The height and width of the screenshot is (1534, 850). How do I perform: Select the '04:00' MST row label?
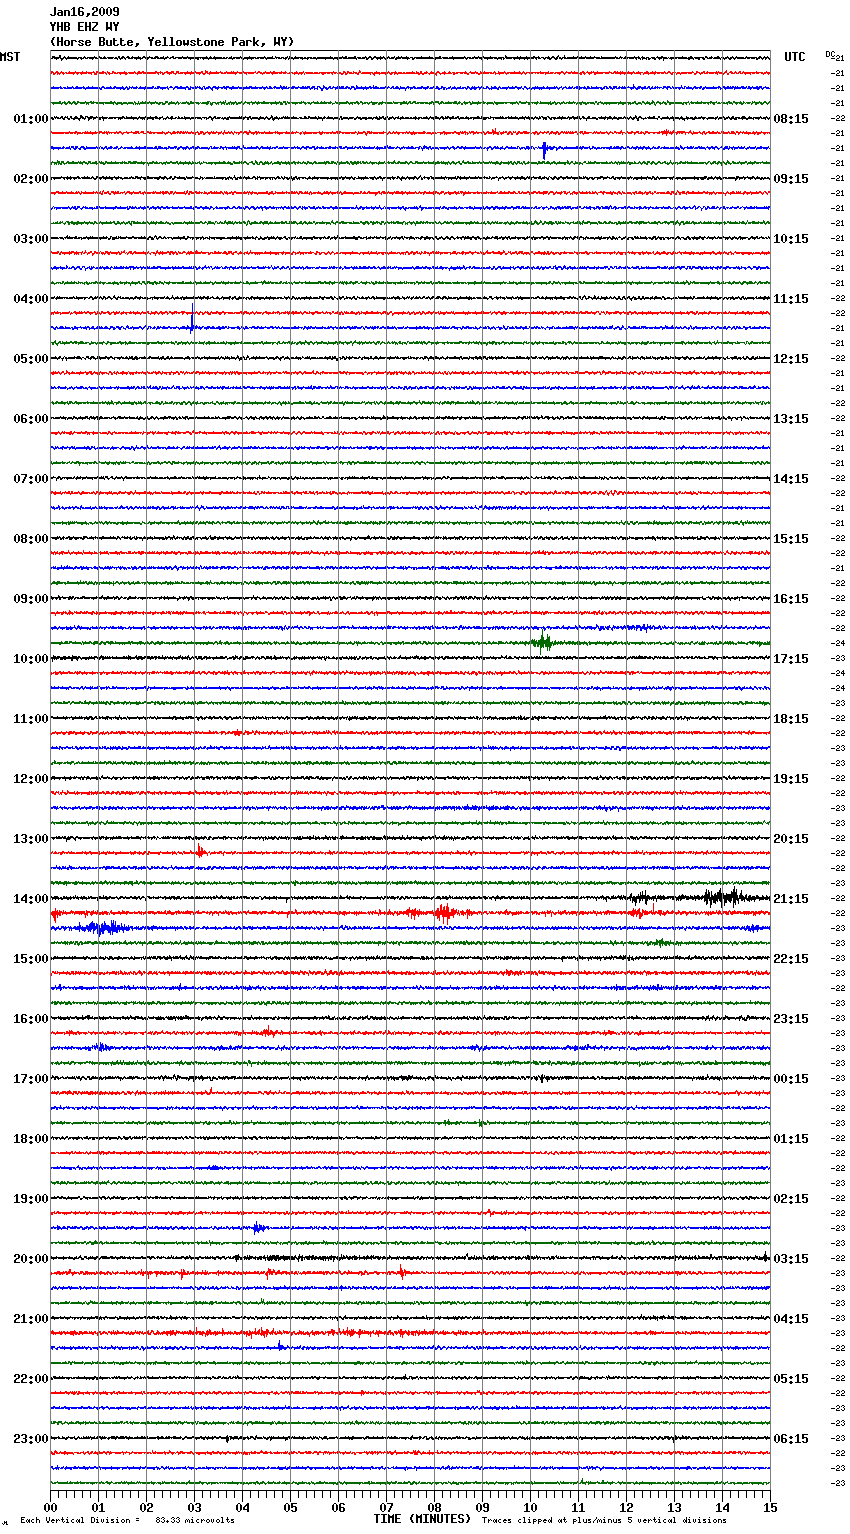click(31, 299)
